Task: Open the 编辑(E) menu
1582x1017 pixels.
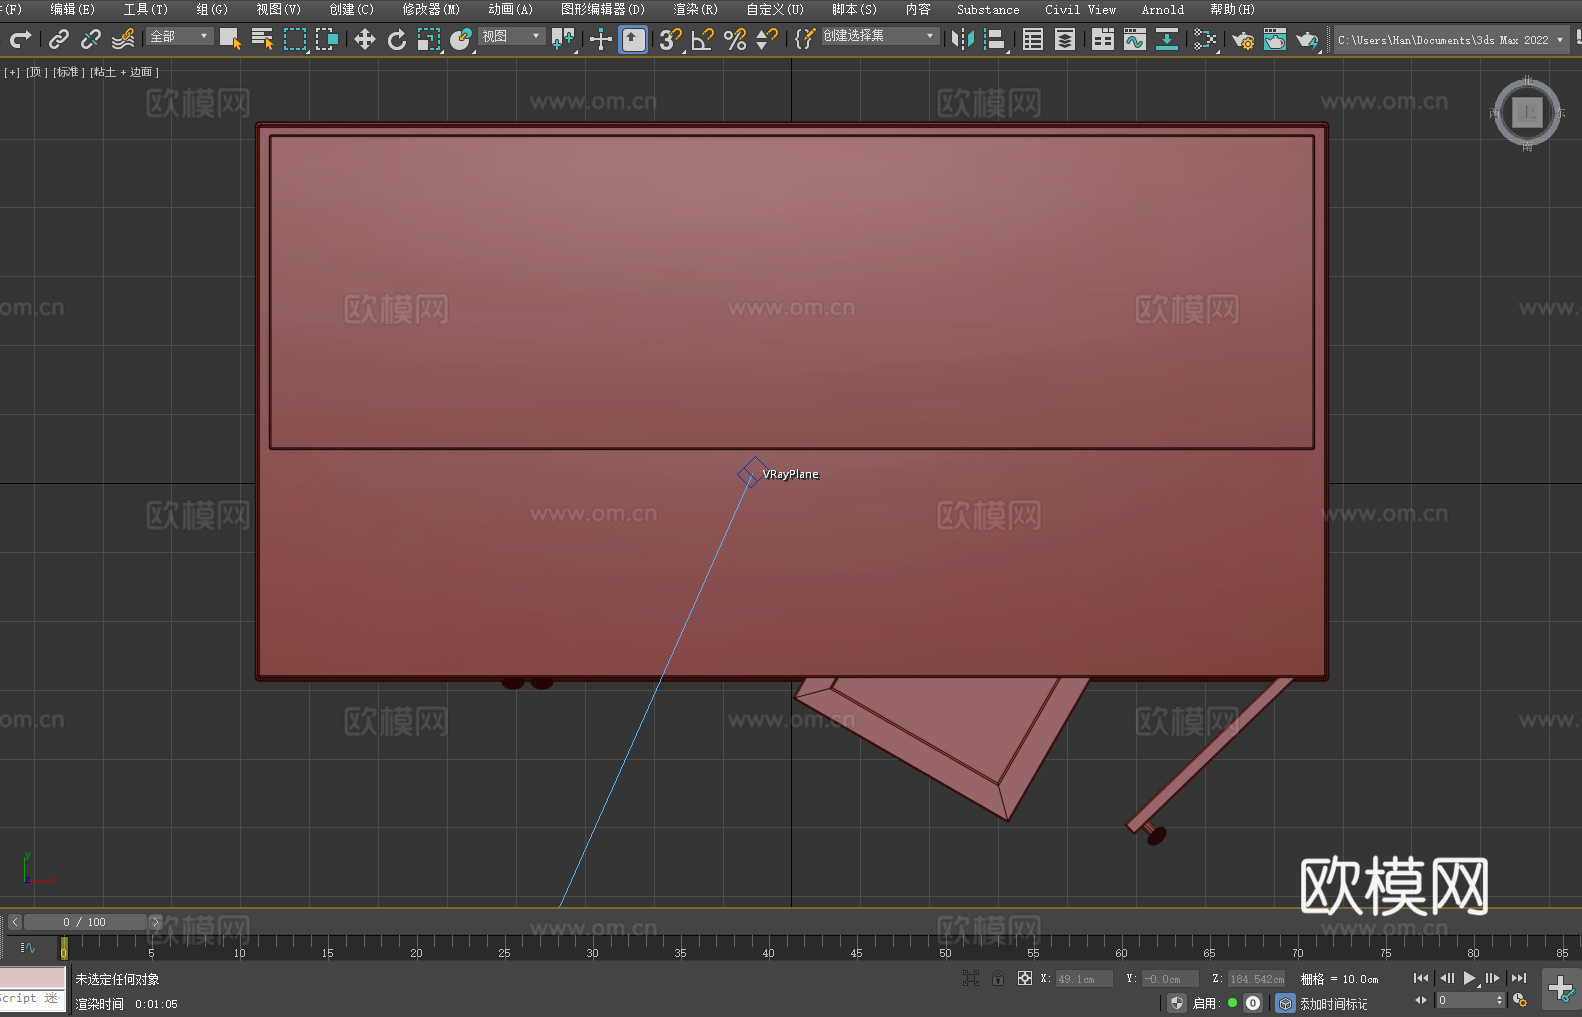Action: click(72, 9)
